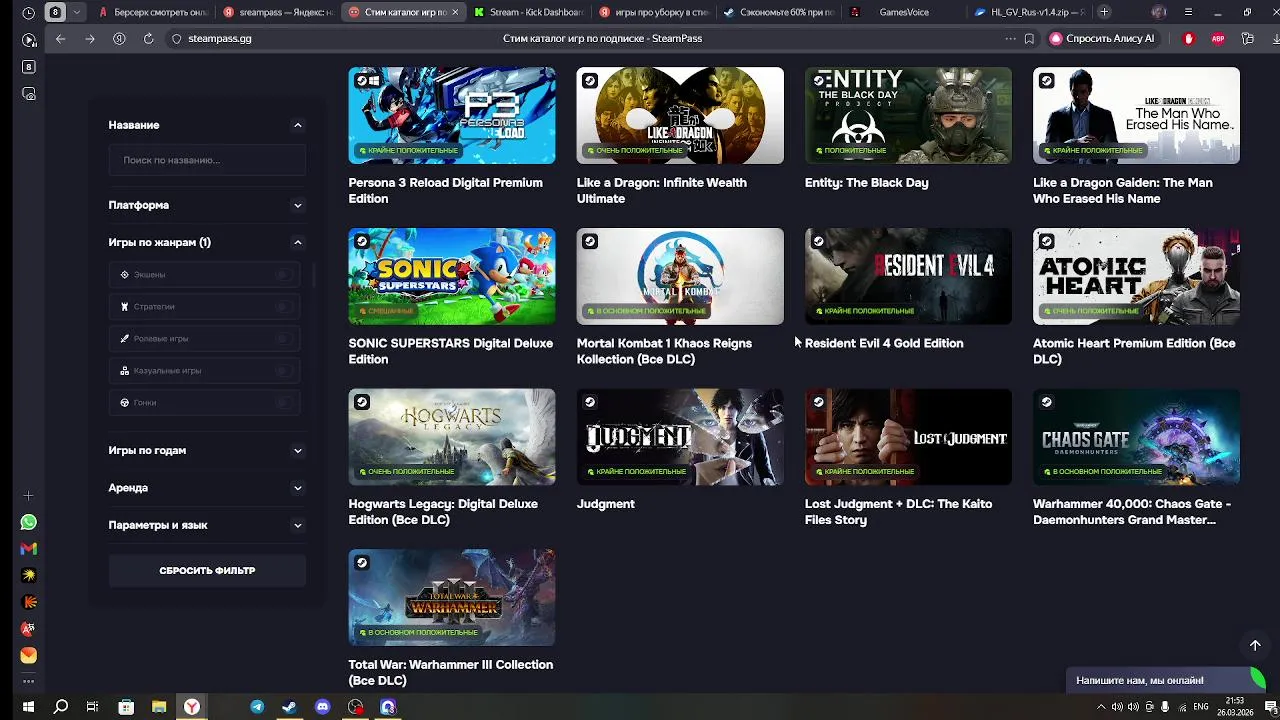Open the Microsoft Store taskbar icon

126,707
